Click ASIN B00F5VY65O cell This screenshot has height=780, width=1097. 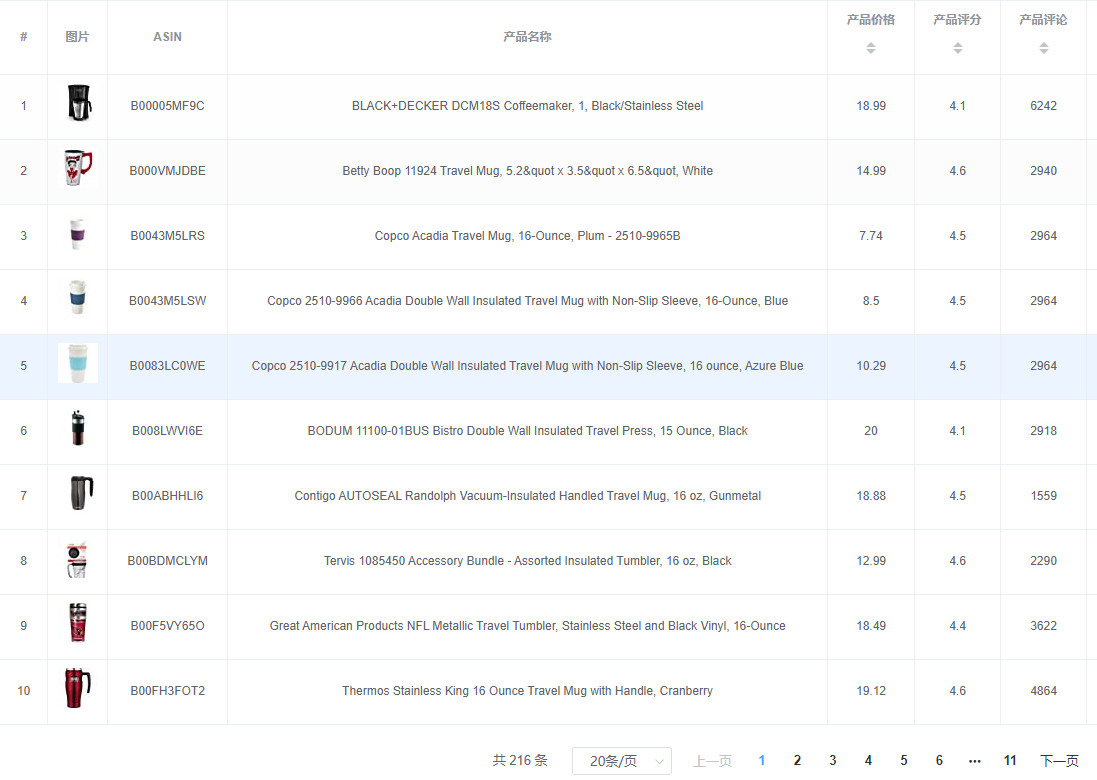pyautogui.click(x=167, y=626)
